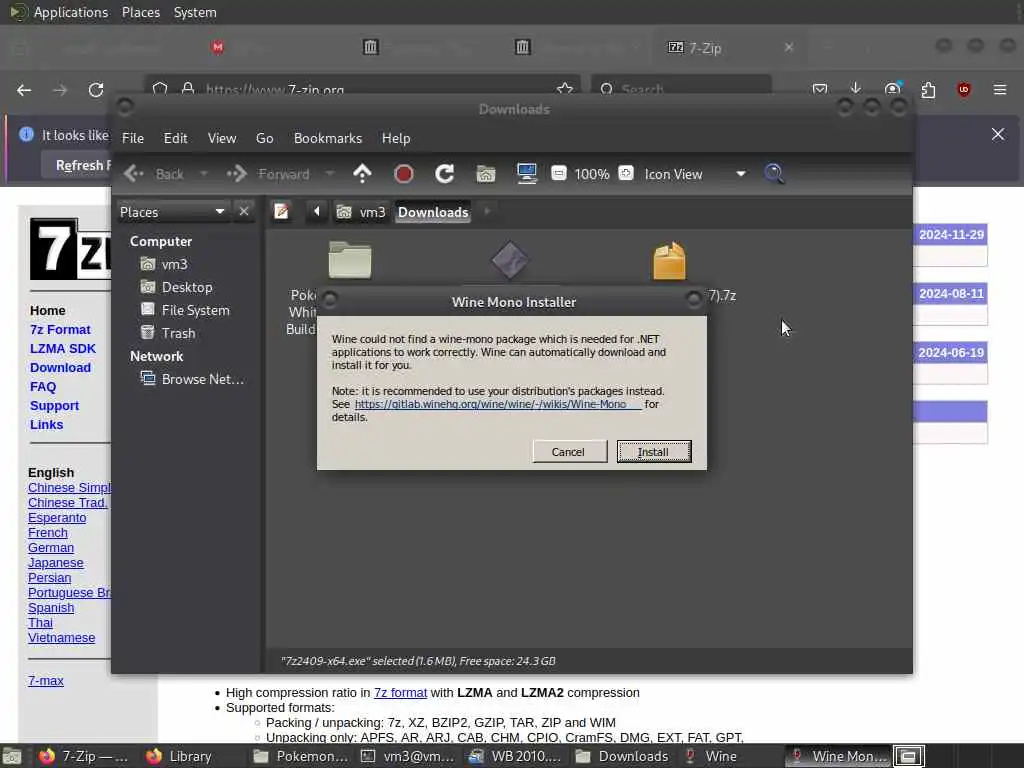Open the Wine-Mono wiki link in dialog
The height and width of the screenshot is (768, 1024).
pos(498,404)
